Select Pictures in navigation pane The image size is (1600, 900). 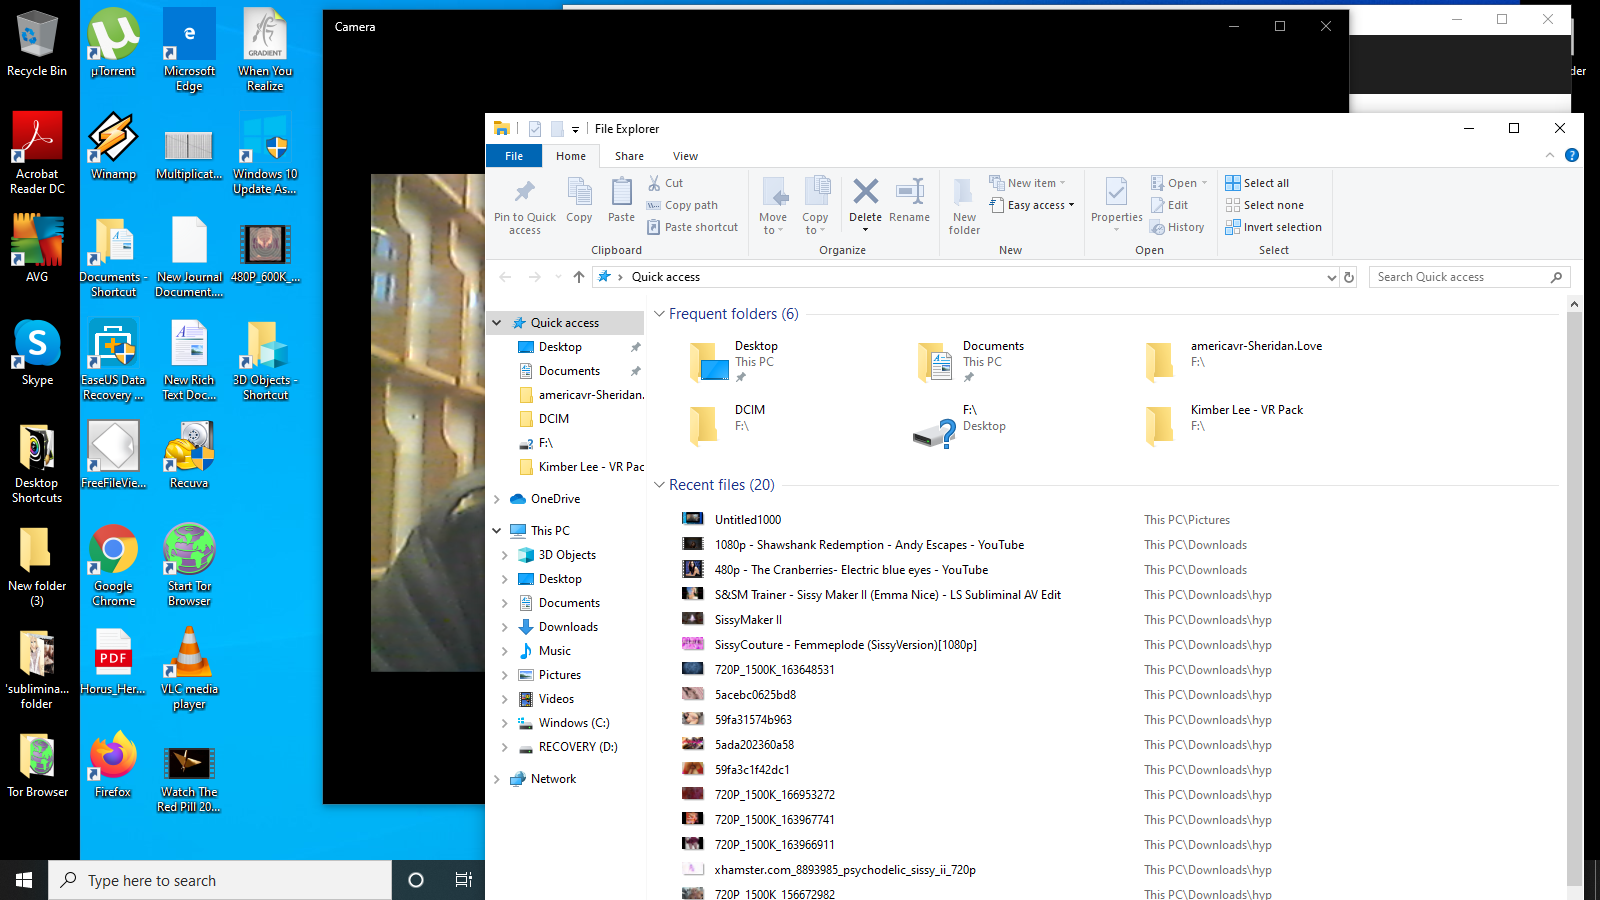(560, 675)
